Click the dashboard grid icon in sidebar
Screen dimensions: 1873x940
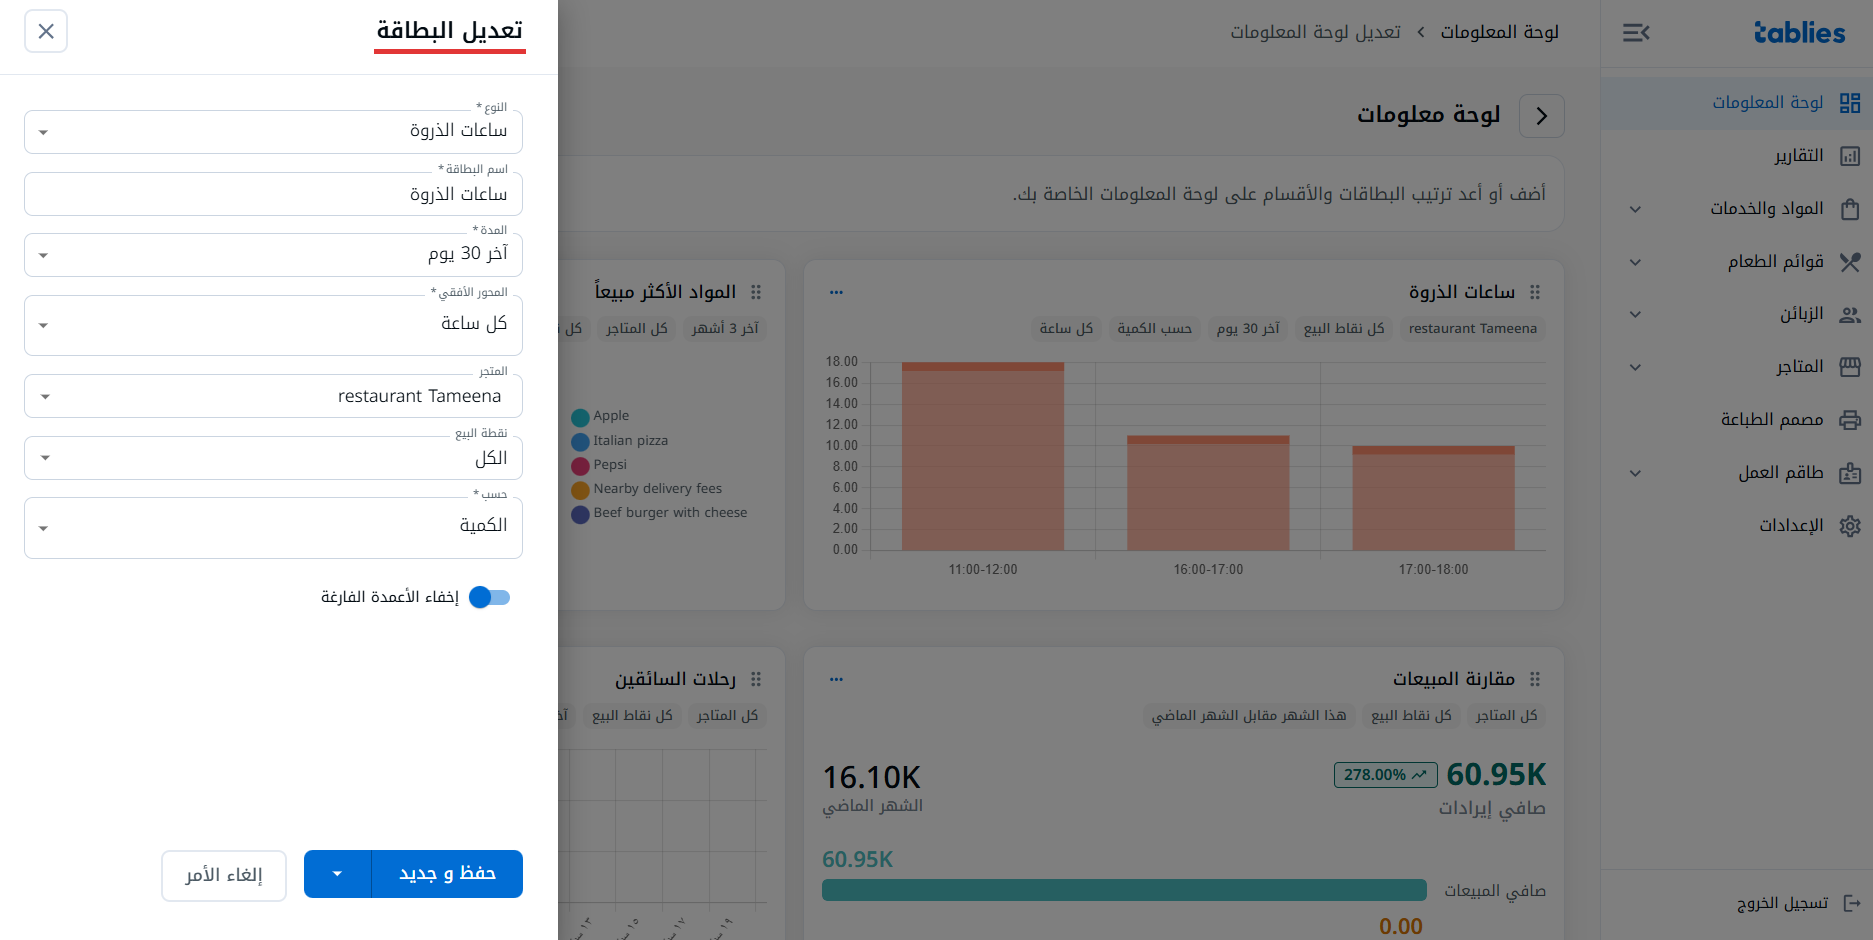pos(1850,103)
